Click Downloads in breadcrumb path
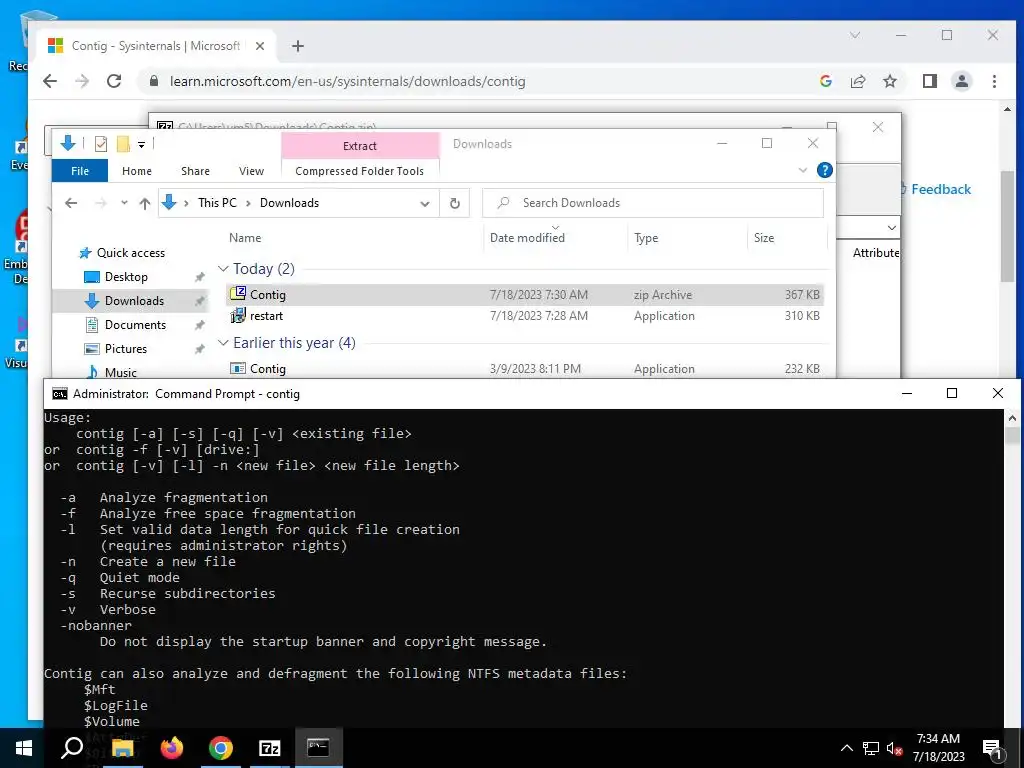 coord(289,202)
